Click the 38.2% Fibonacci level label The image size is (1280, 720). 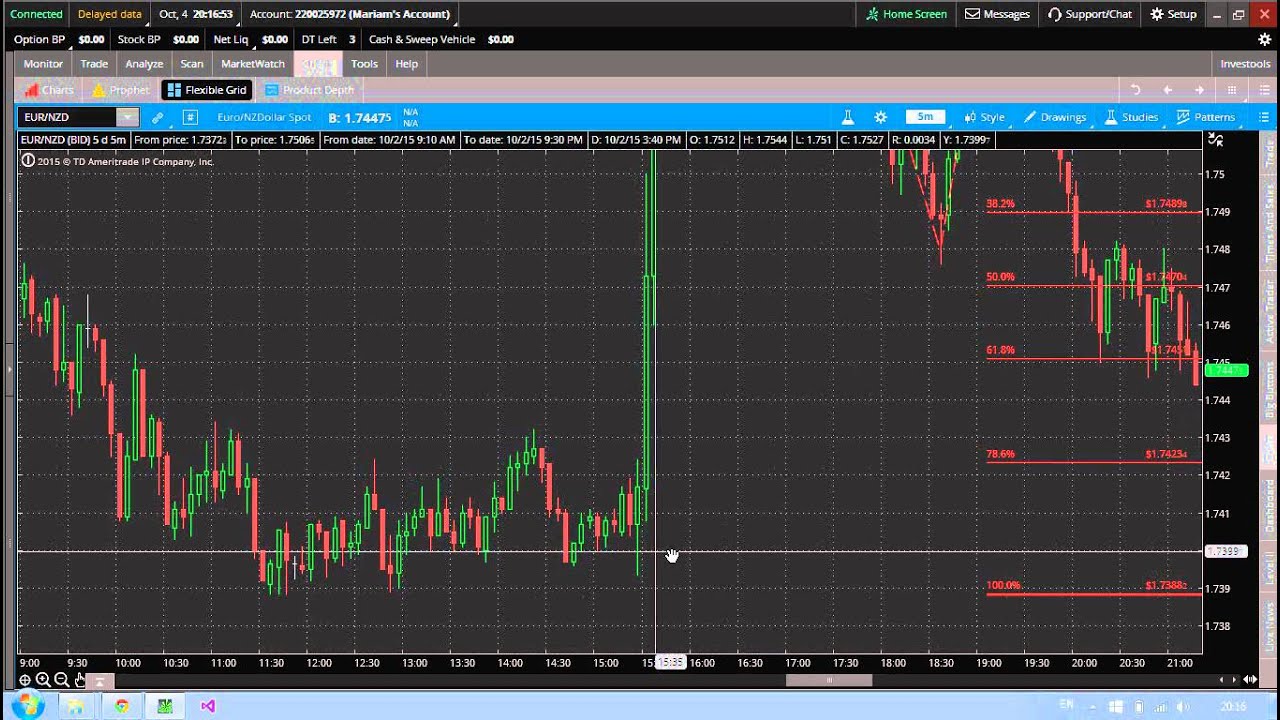click(1000, 203)
